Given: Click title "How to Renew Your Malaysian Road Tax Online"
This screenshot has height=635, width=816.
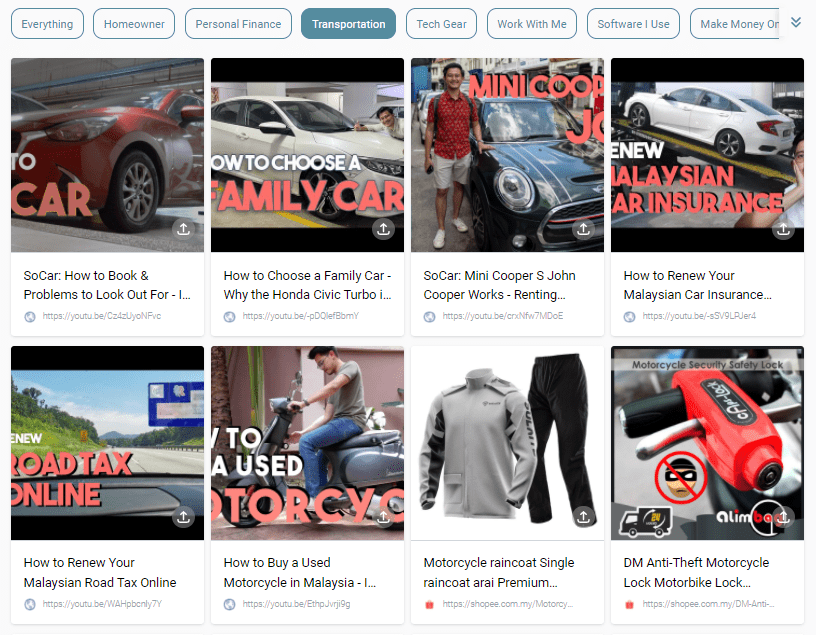Looking at the screenshot, I should [100, 573].
